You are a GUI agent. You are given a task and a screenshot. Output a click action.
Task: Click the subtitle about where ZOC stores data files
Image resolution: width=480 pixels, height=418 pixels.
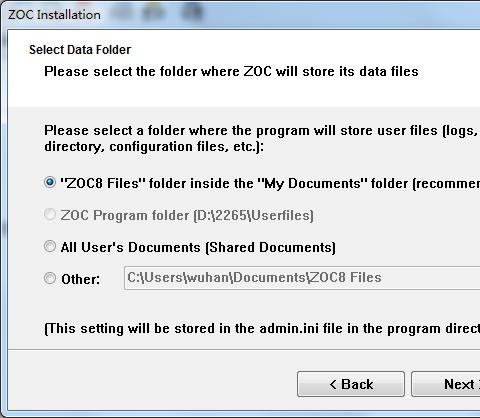231,71
